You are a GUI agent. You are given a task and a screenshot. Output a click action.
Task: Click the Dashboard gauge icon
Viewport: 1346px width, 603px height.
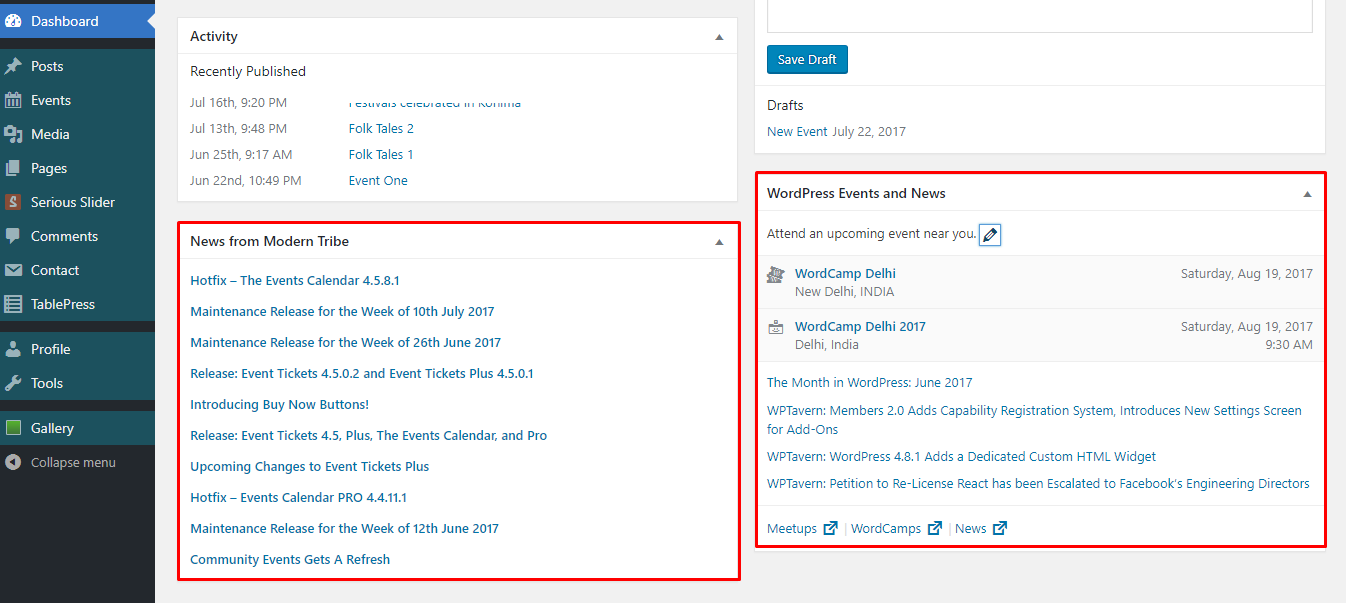tap(13, 21)
